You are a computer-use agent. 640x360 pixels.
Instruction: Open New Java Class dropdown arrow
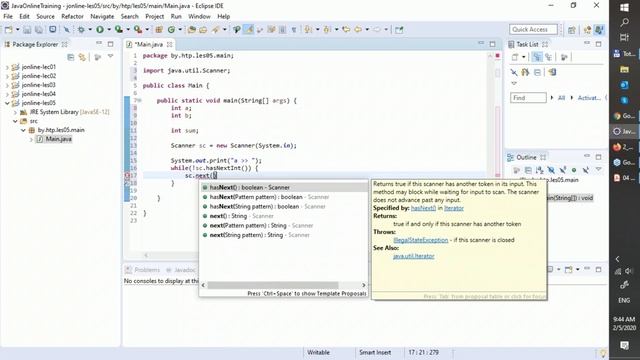click(x=180, y=30)
